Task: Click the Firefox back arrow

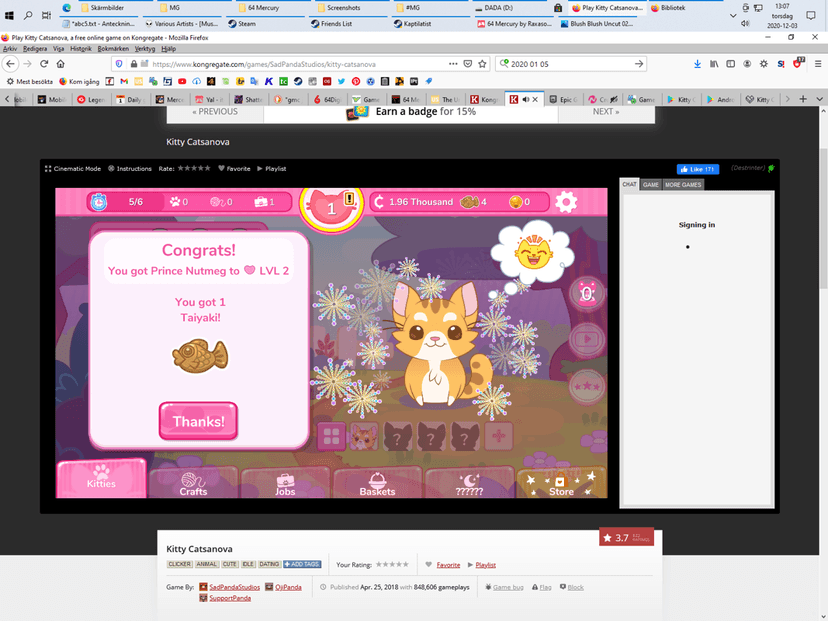Action: click(x=11, y=64)
